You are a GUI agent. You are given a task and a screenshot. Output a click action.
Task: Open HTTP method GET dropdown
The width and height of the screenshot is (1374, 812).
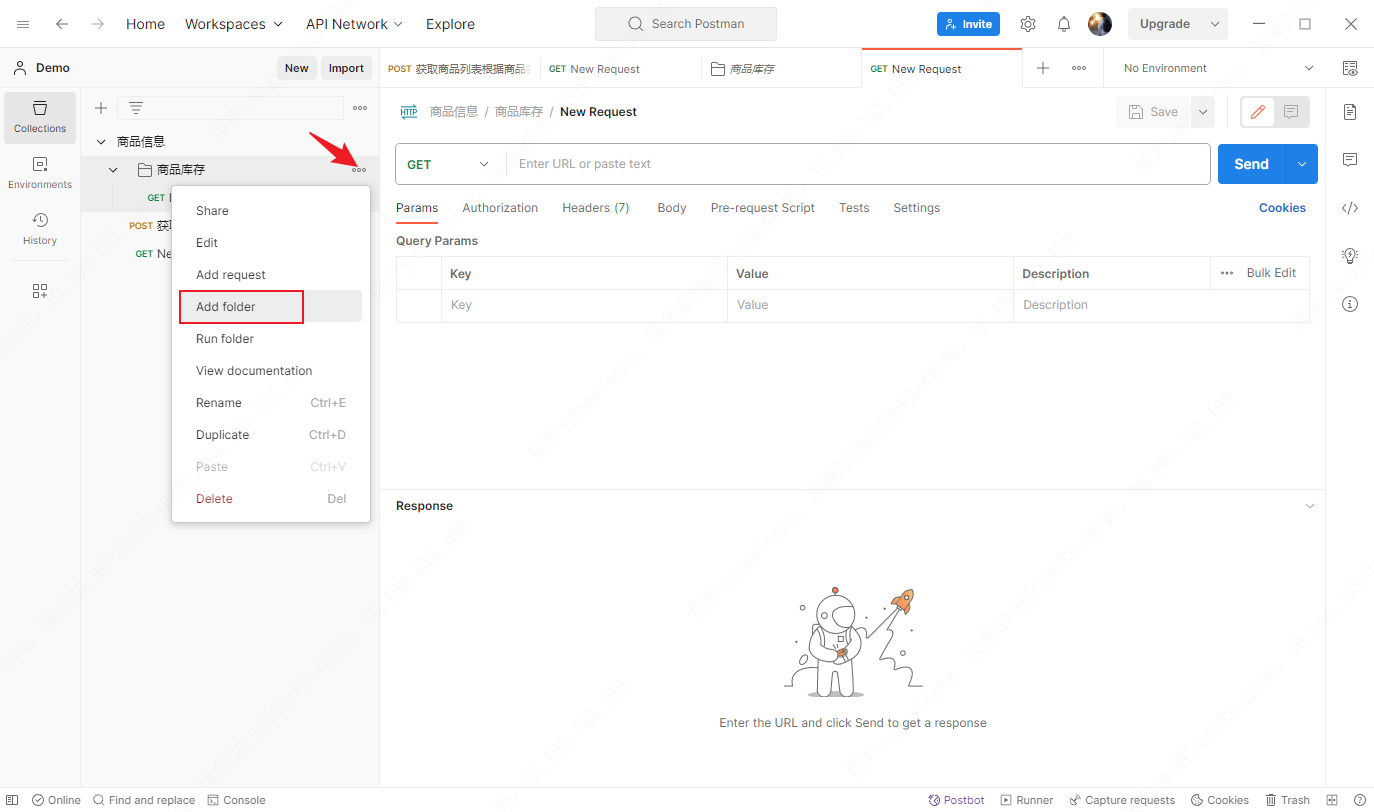pos(450,164)
